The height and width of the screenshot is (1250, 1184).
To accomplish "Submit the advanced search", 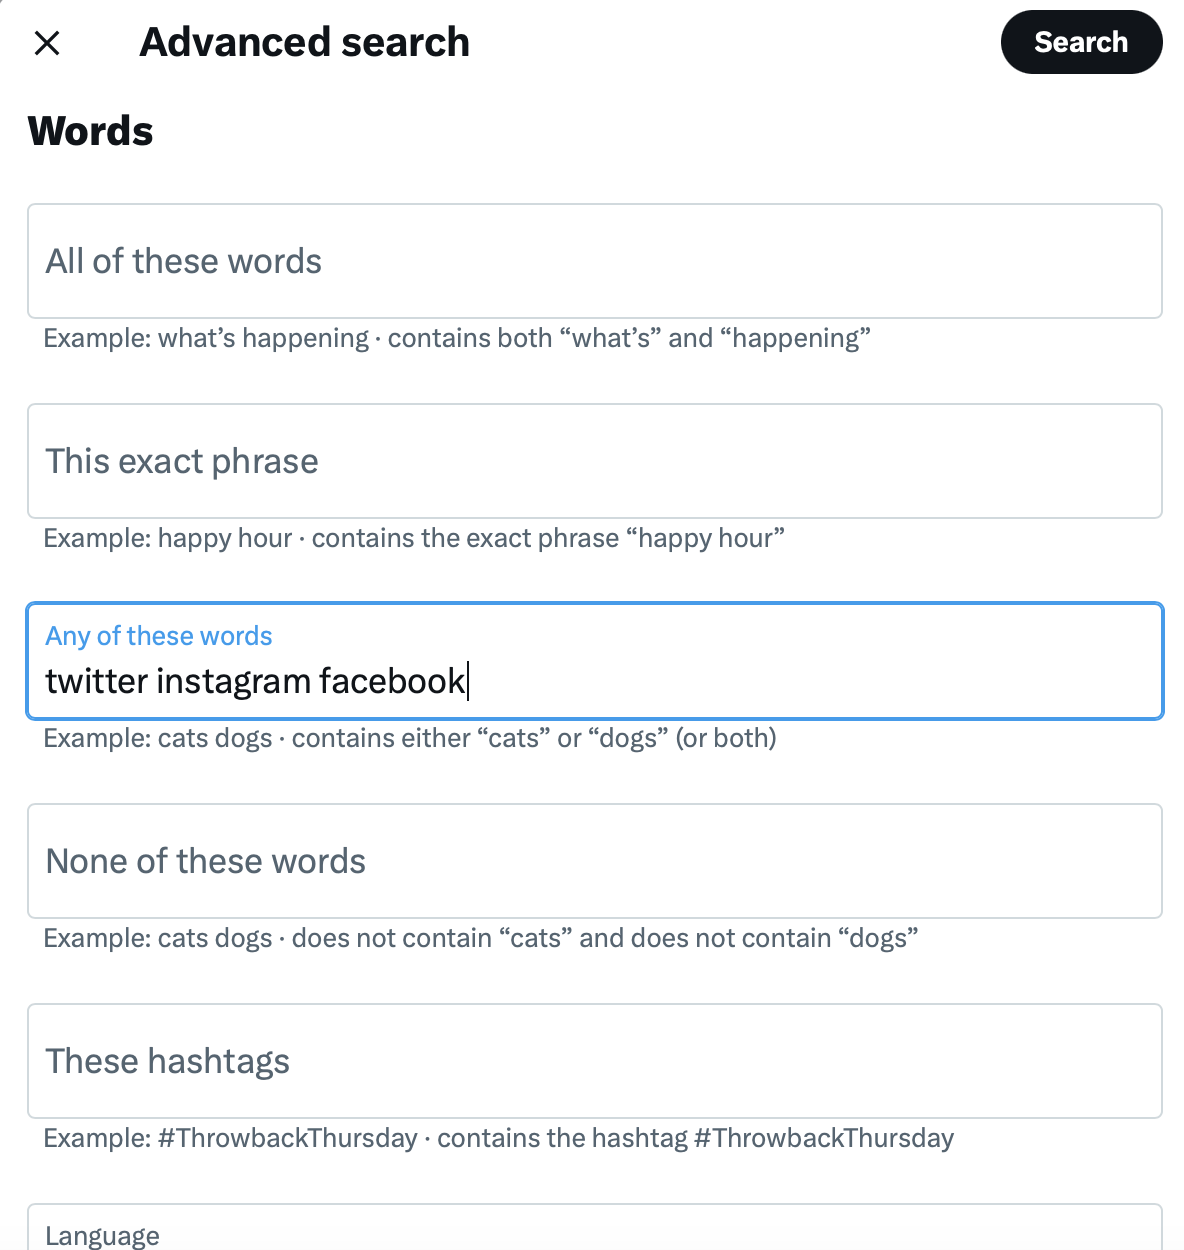I will [1081, 42].
